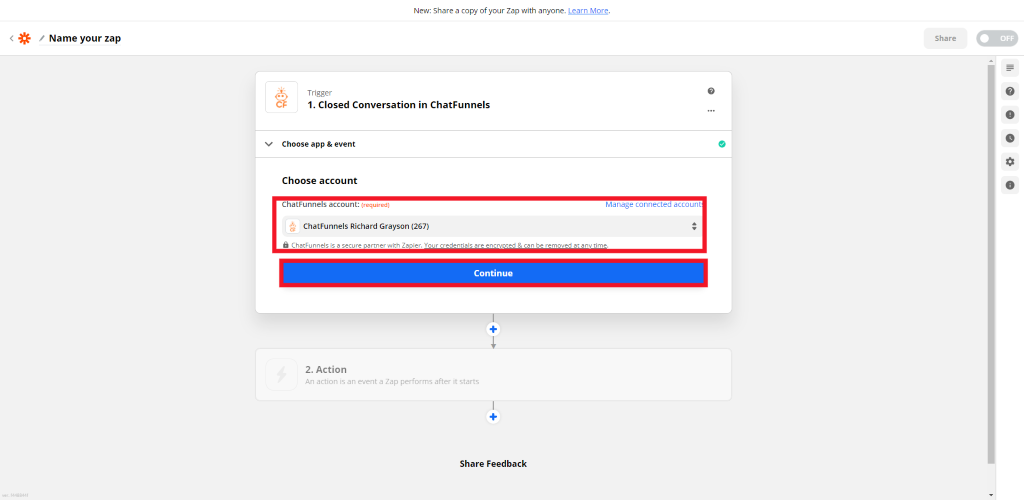The image size is (1024, 500).
Task: Add a step with upper plus button
Action: pos(493,329)
